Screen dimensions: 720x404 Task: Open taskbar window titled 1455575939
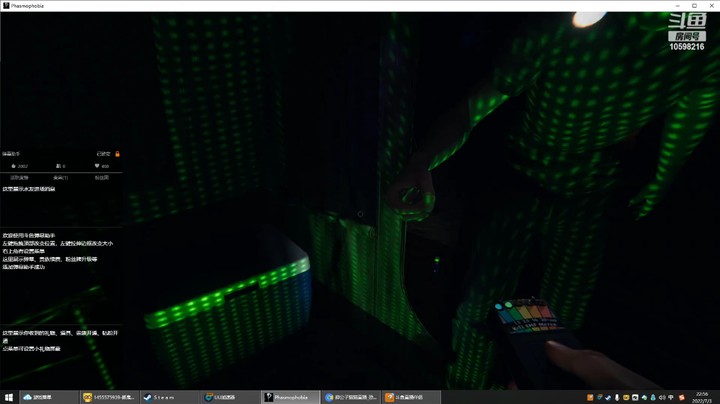tap(109, 397)
